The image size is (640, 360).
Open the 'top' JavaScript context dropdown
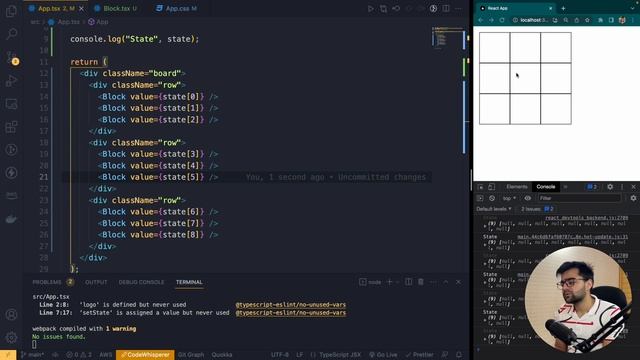[x=509, y=198]
